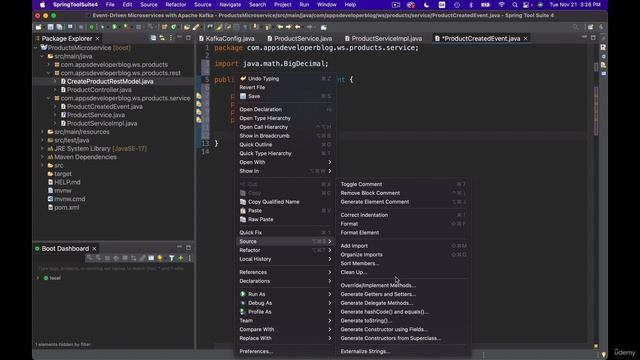The height and width of the screenshot is (360, 640).
Task: Click the Boot Dashboard filter text field
Action: (x=111, y=269)
